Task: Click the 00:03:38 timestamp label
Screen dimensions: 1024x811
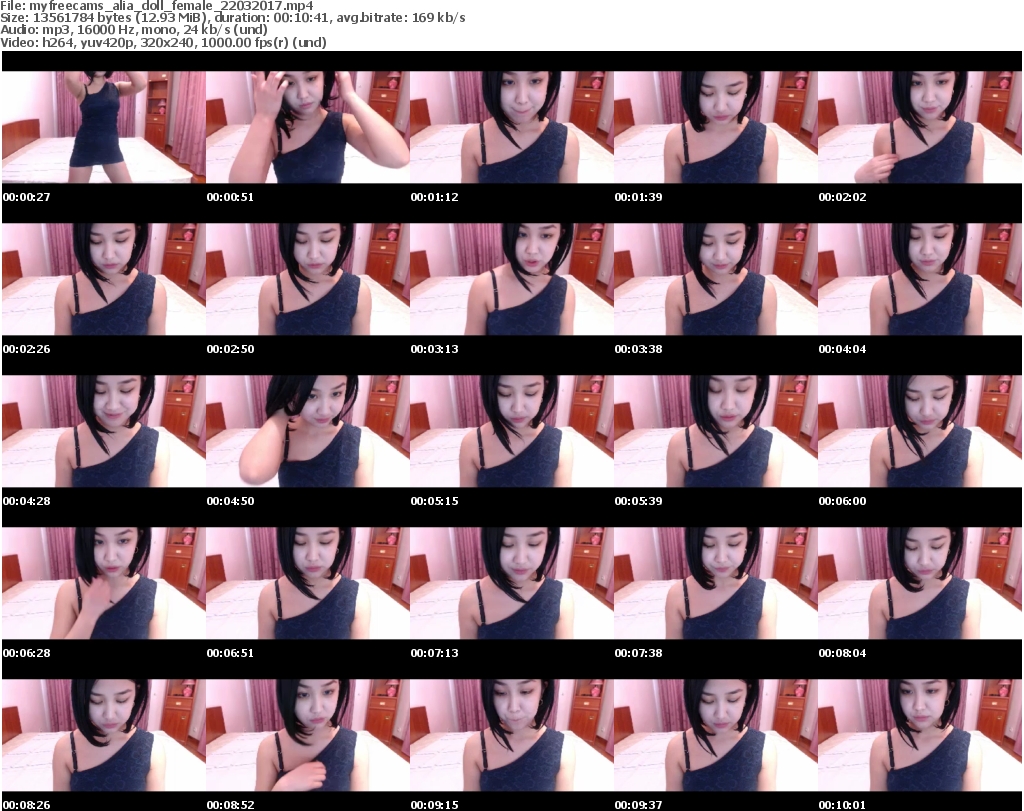Action: 639,349
